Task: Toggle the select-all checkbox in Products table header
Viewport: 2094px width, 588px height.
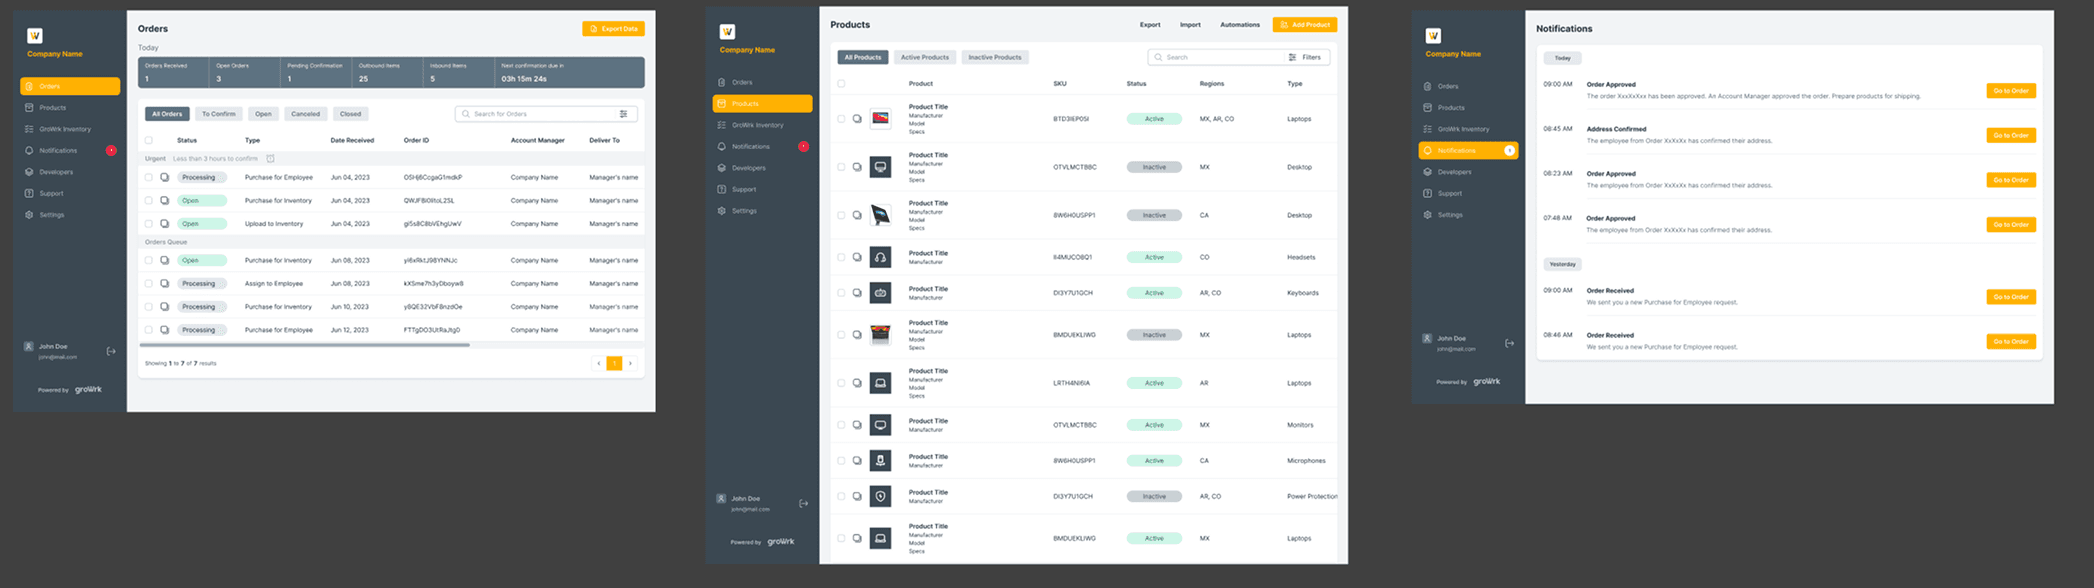Action: click(x=841, y=84)
